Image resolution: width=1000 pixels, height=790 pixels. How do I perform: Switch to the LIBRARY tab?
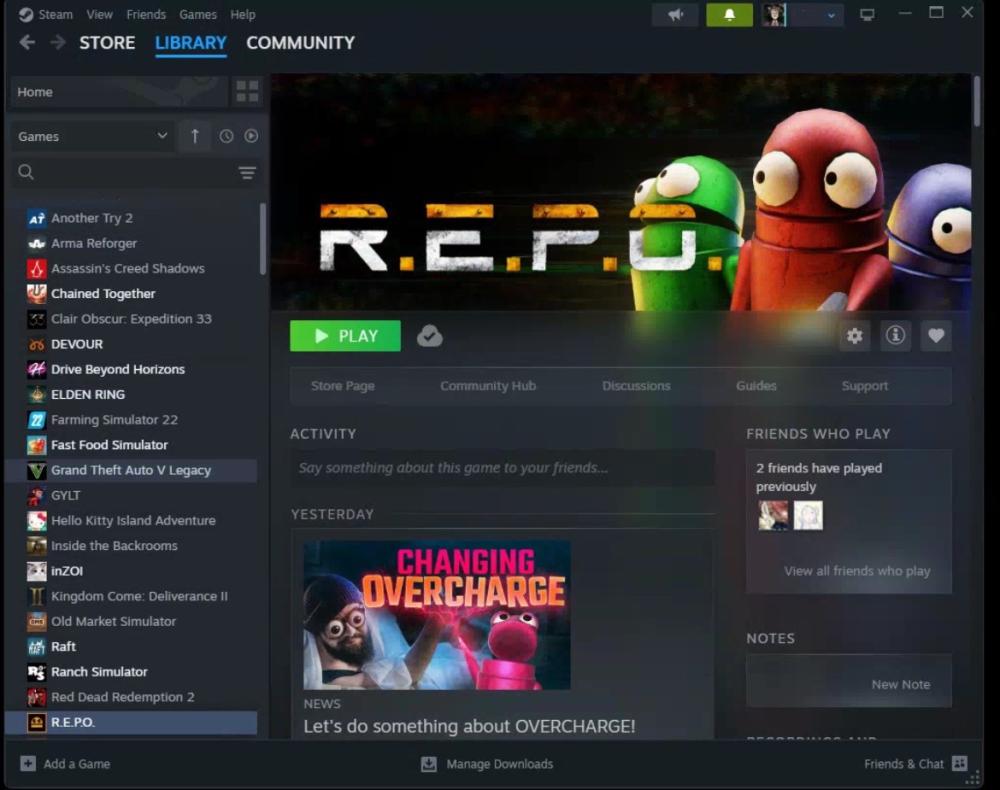click(191, 43)
